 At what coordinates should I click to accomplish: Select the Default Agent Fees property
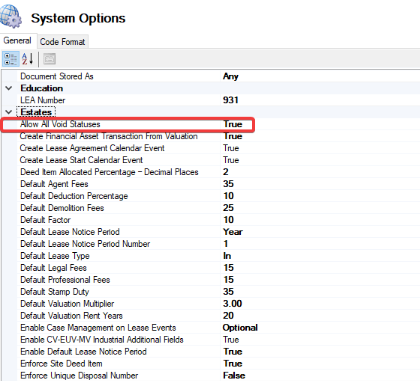tap(54, 184)
